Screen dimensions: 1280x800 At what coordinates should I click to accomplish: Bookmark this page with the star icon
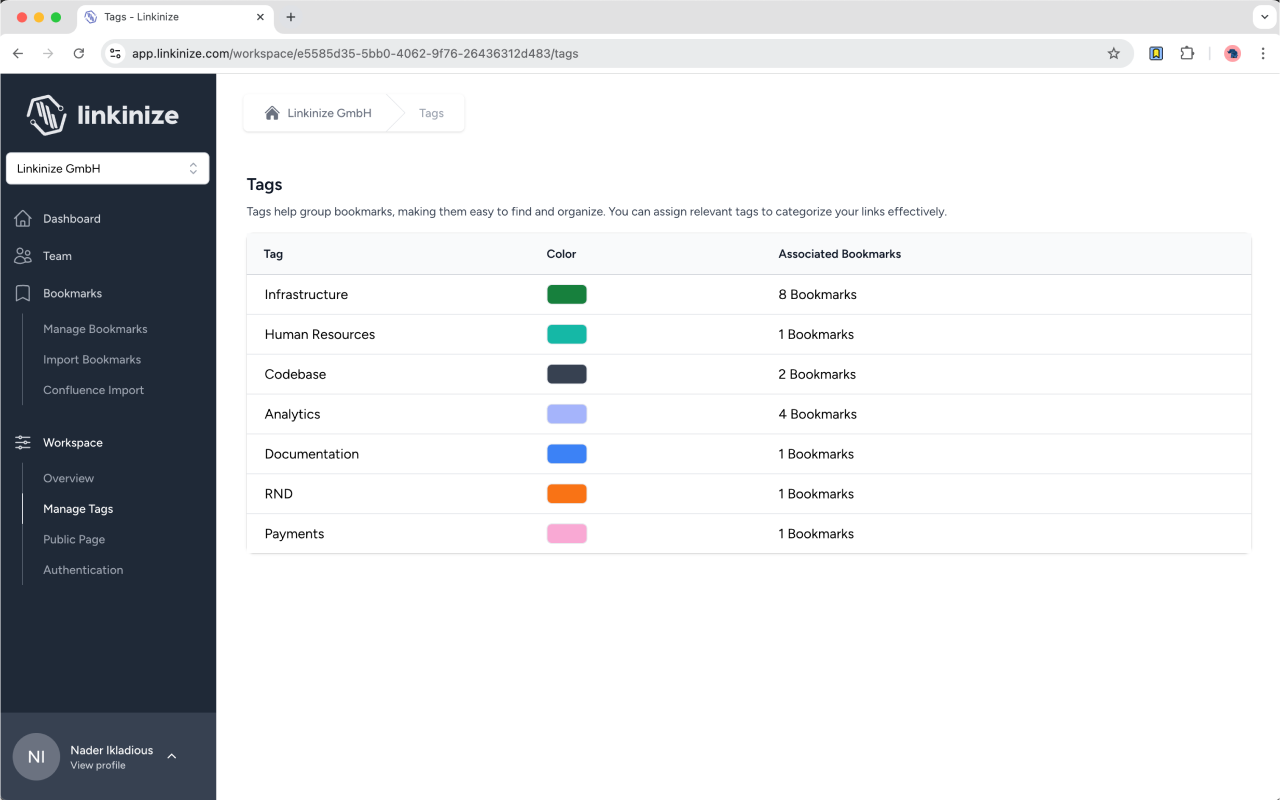(1113, 53)
